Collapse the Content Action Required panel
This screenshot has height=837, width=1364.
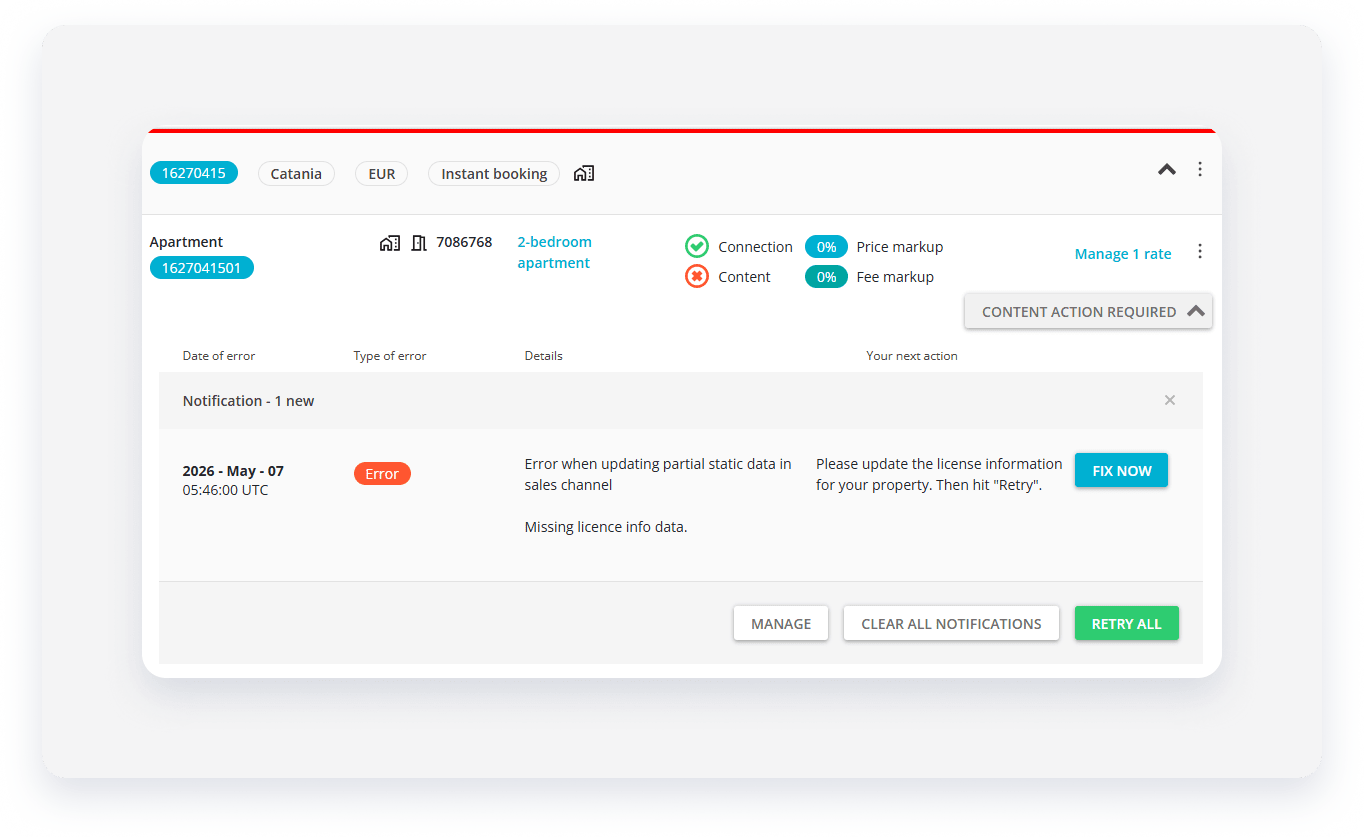1088,311
